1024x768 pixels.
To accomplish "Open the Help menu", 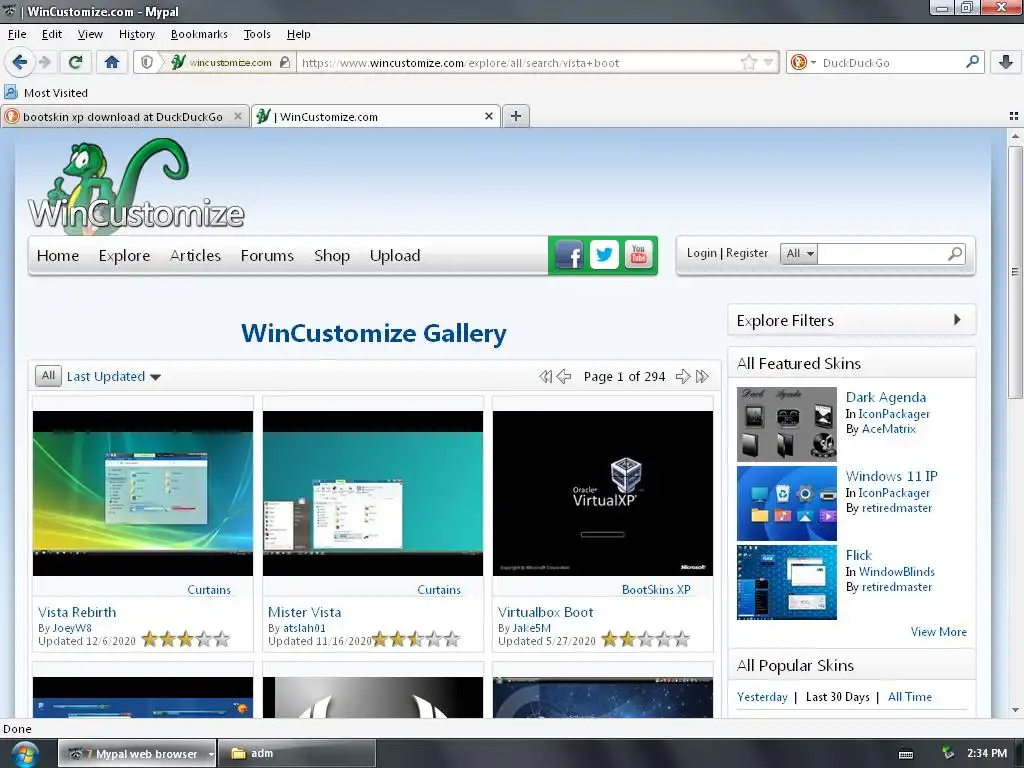I will [298, 34].
